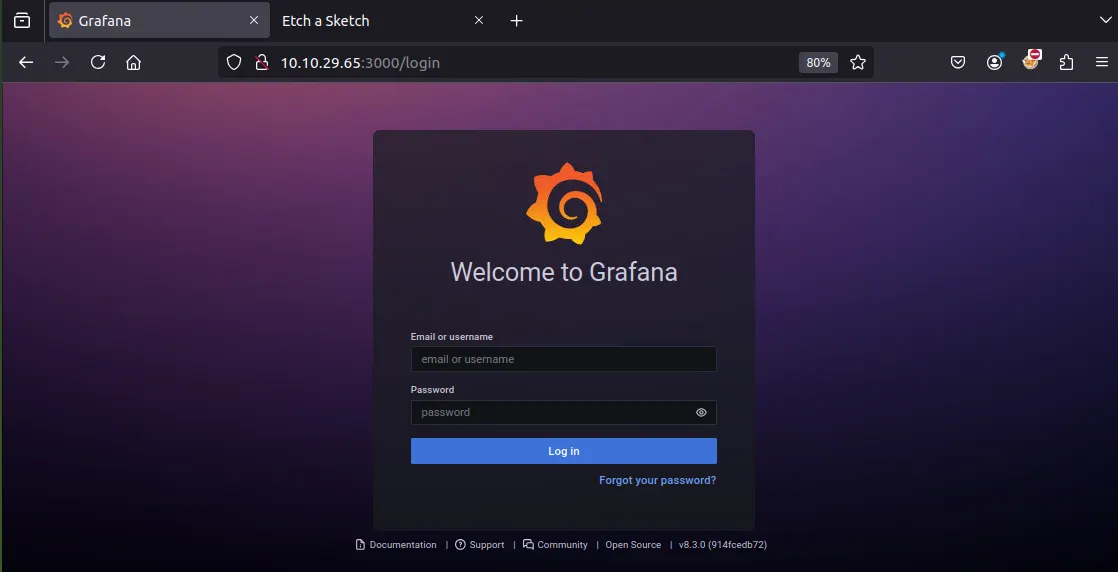Go back to previous page
This screenshot has width=1118, height=572.
point(26,62)
